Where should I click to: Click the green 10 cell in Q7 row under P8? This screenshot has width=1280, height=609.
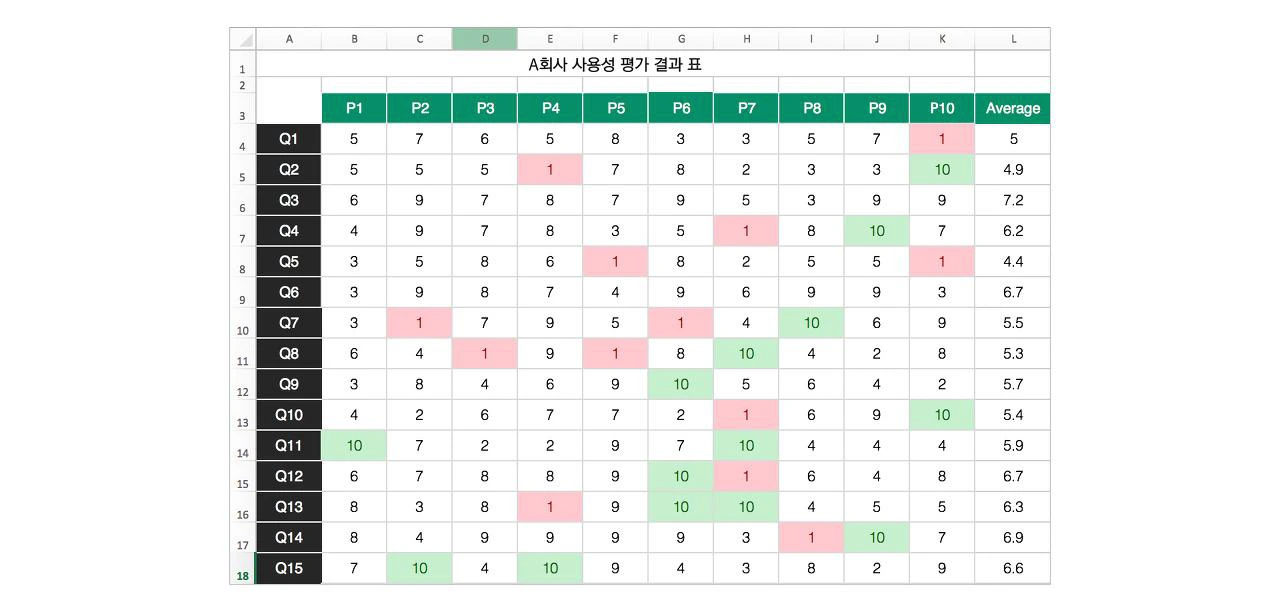coord(811,323)
